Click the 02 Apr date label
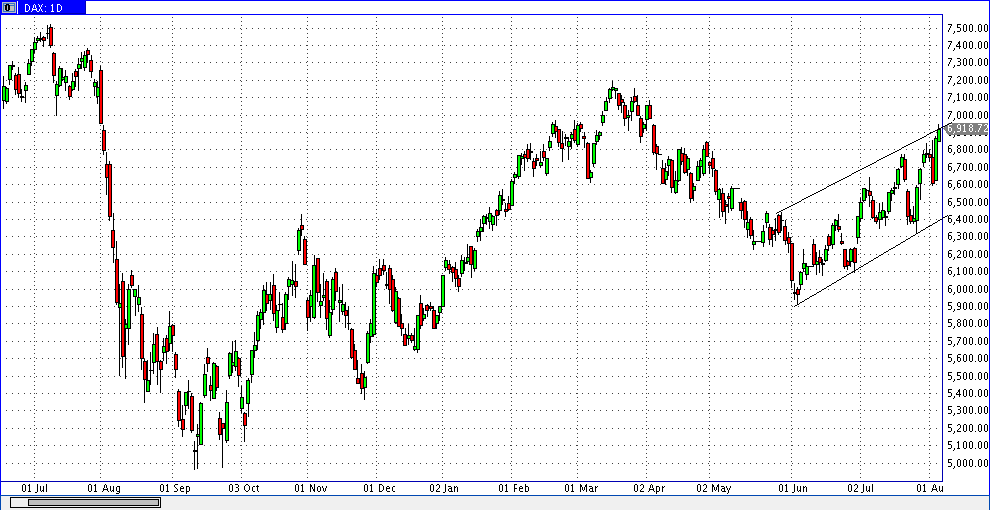Screen dimensions: 990x510 (649, 488)
